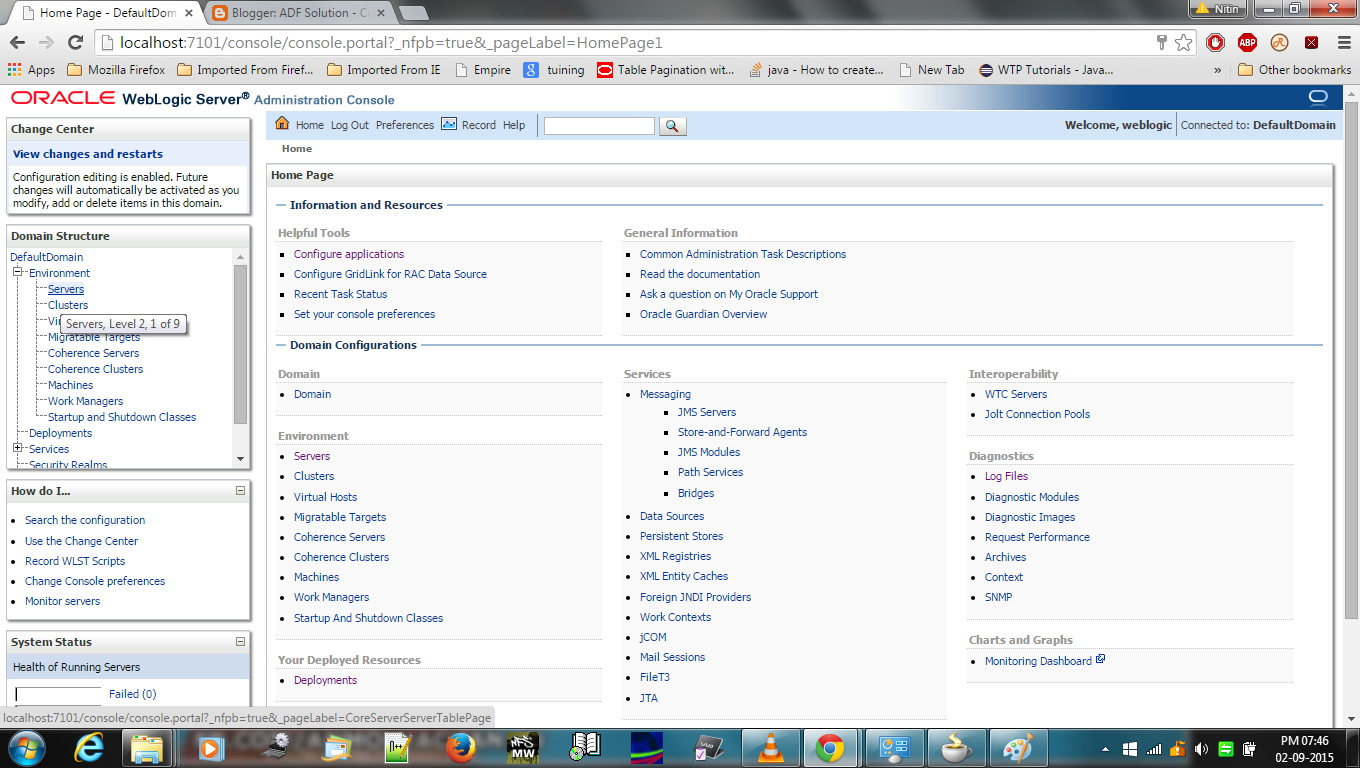Click the browser Back arrow
The image size is (1360, 768).
point(17,43)
